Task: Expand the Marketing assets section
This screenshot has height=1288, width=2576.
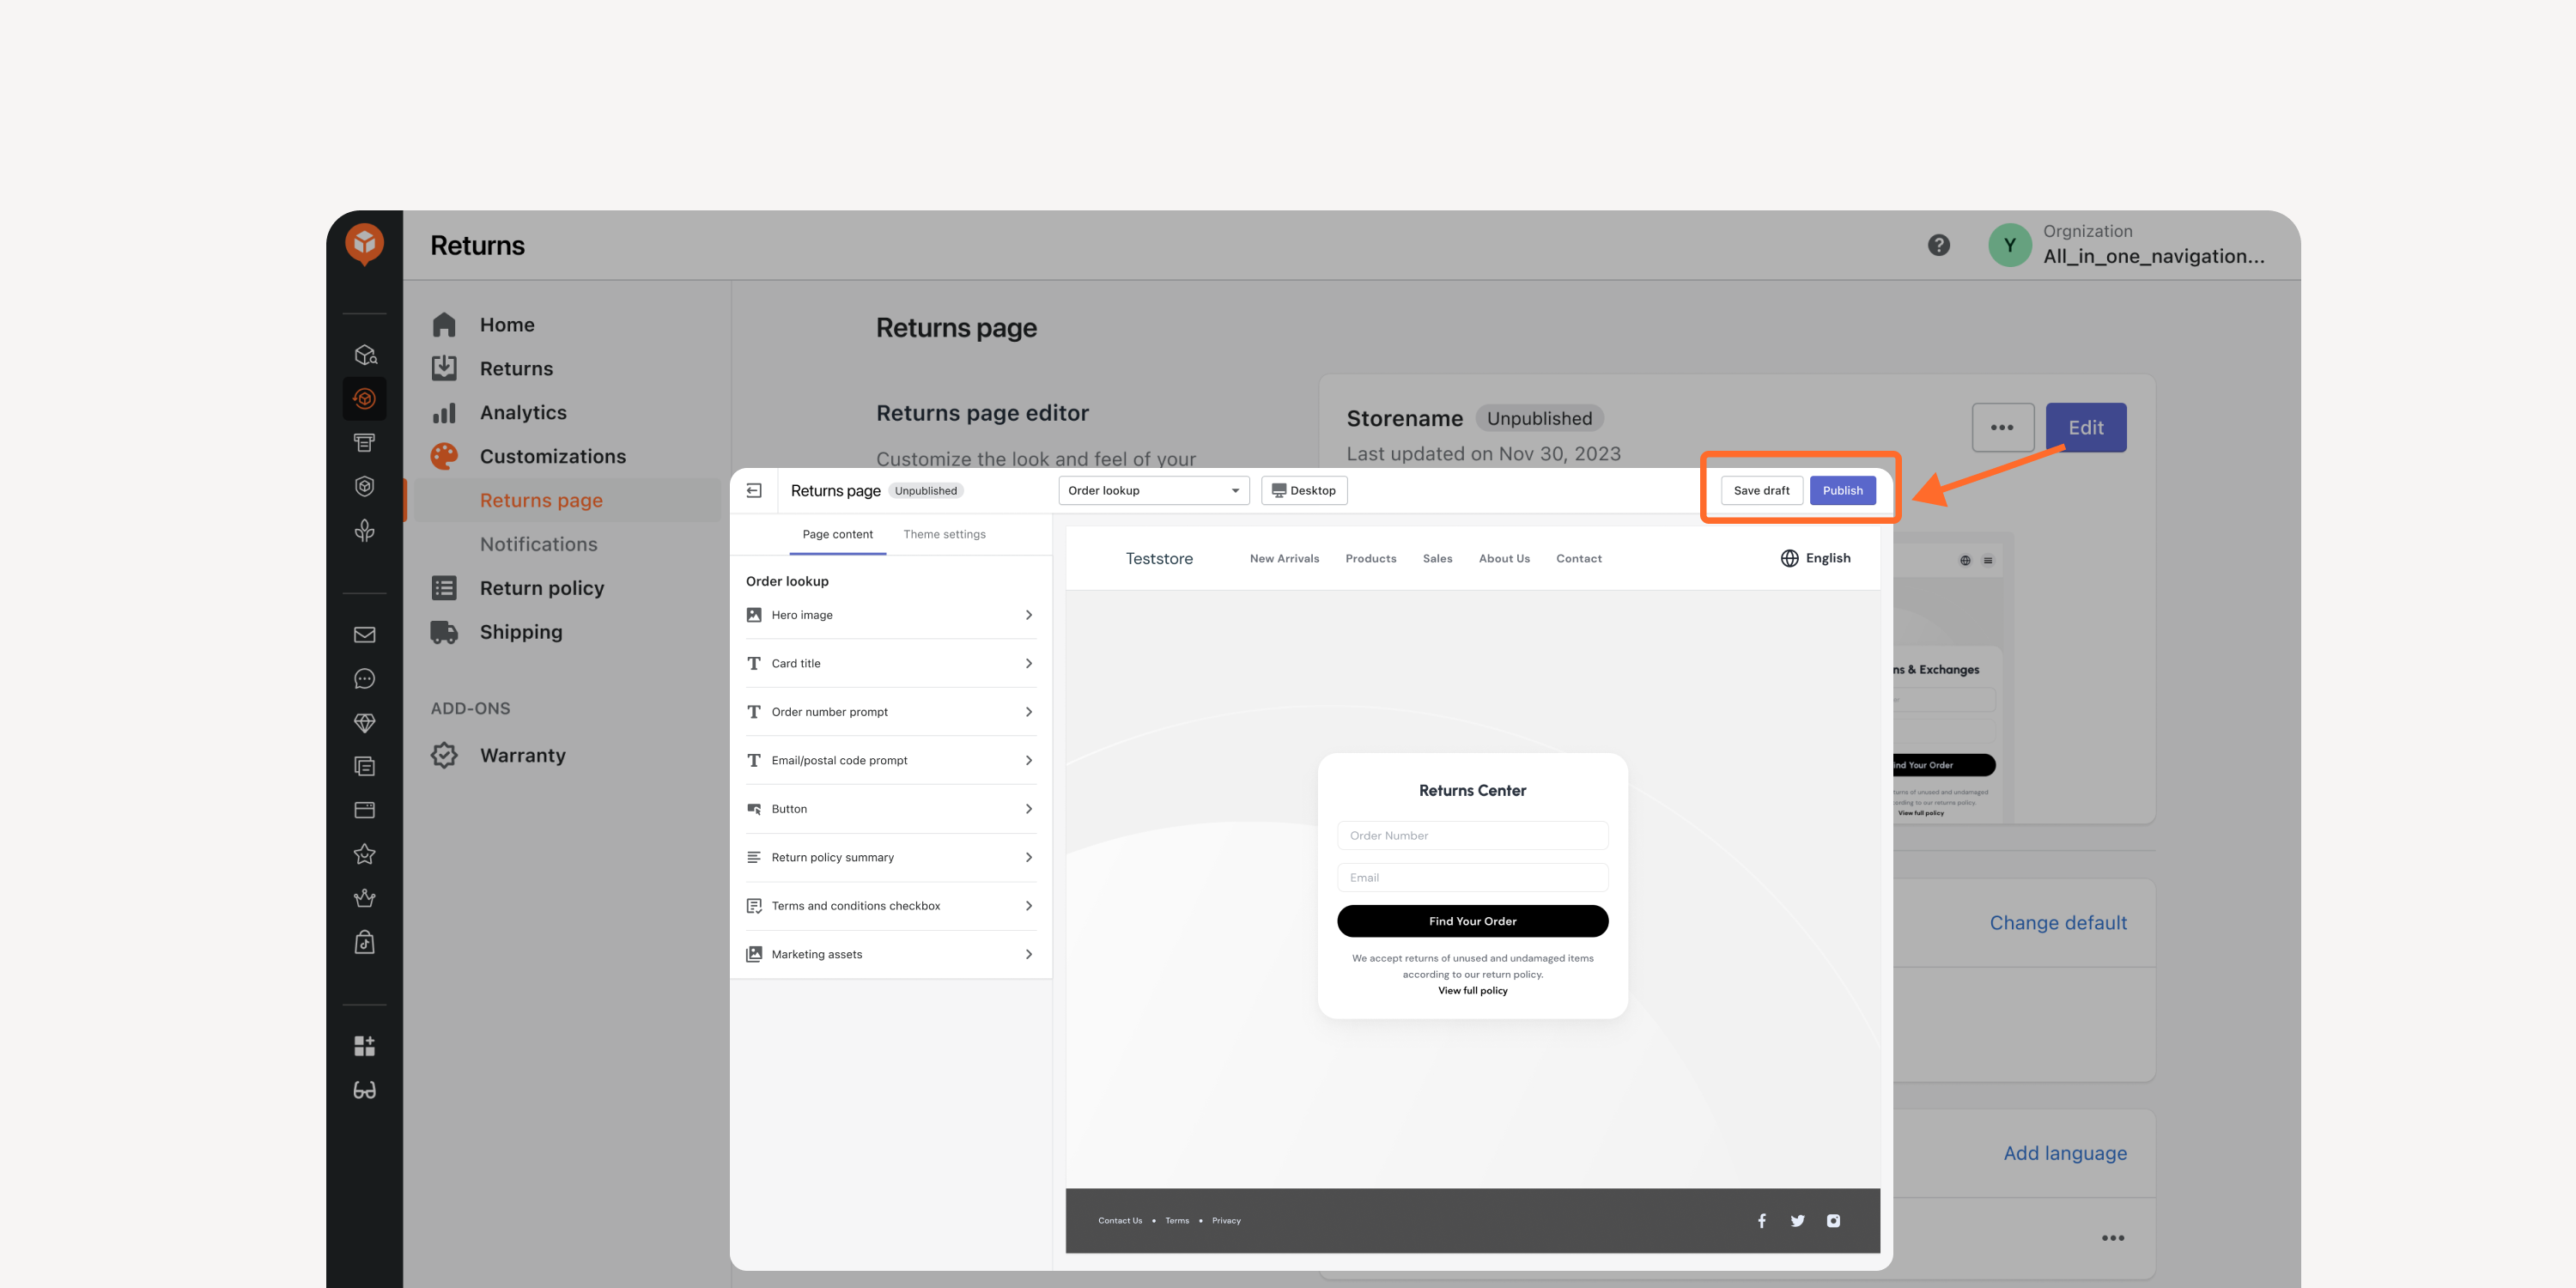Action: click(891, 955)
